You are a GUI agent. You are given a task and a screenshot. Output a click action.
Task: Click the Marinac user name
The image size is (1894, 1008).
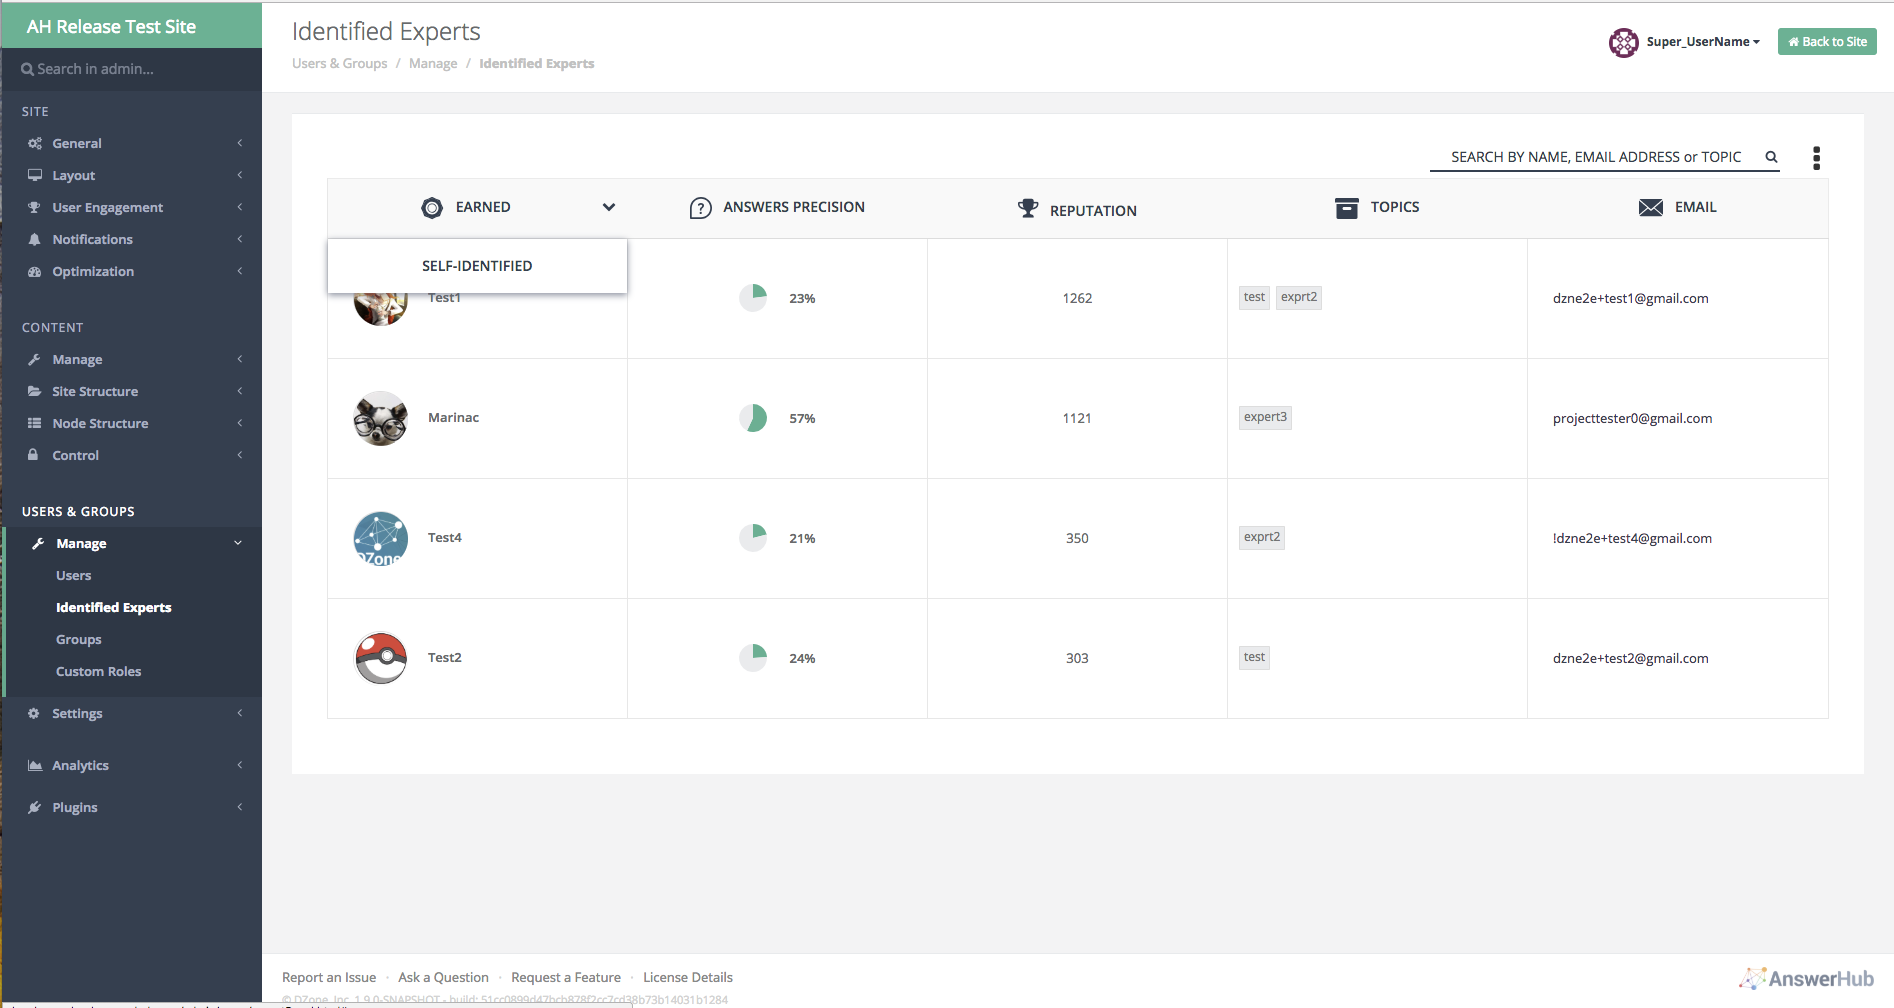coord(453,418)
